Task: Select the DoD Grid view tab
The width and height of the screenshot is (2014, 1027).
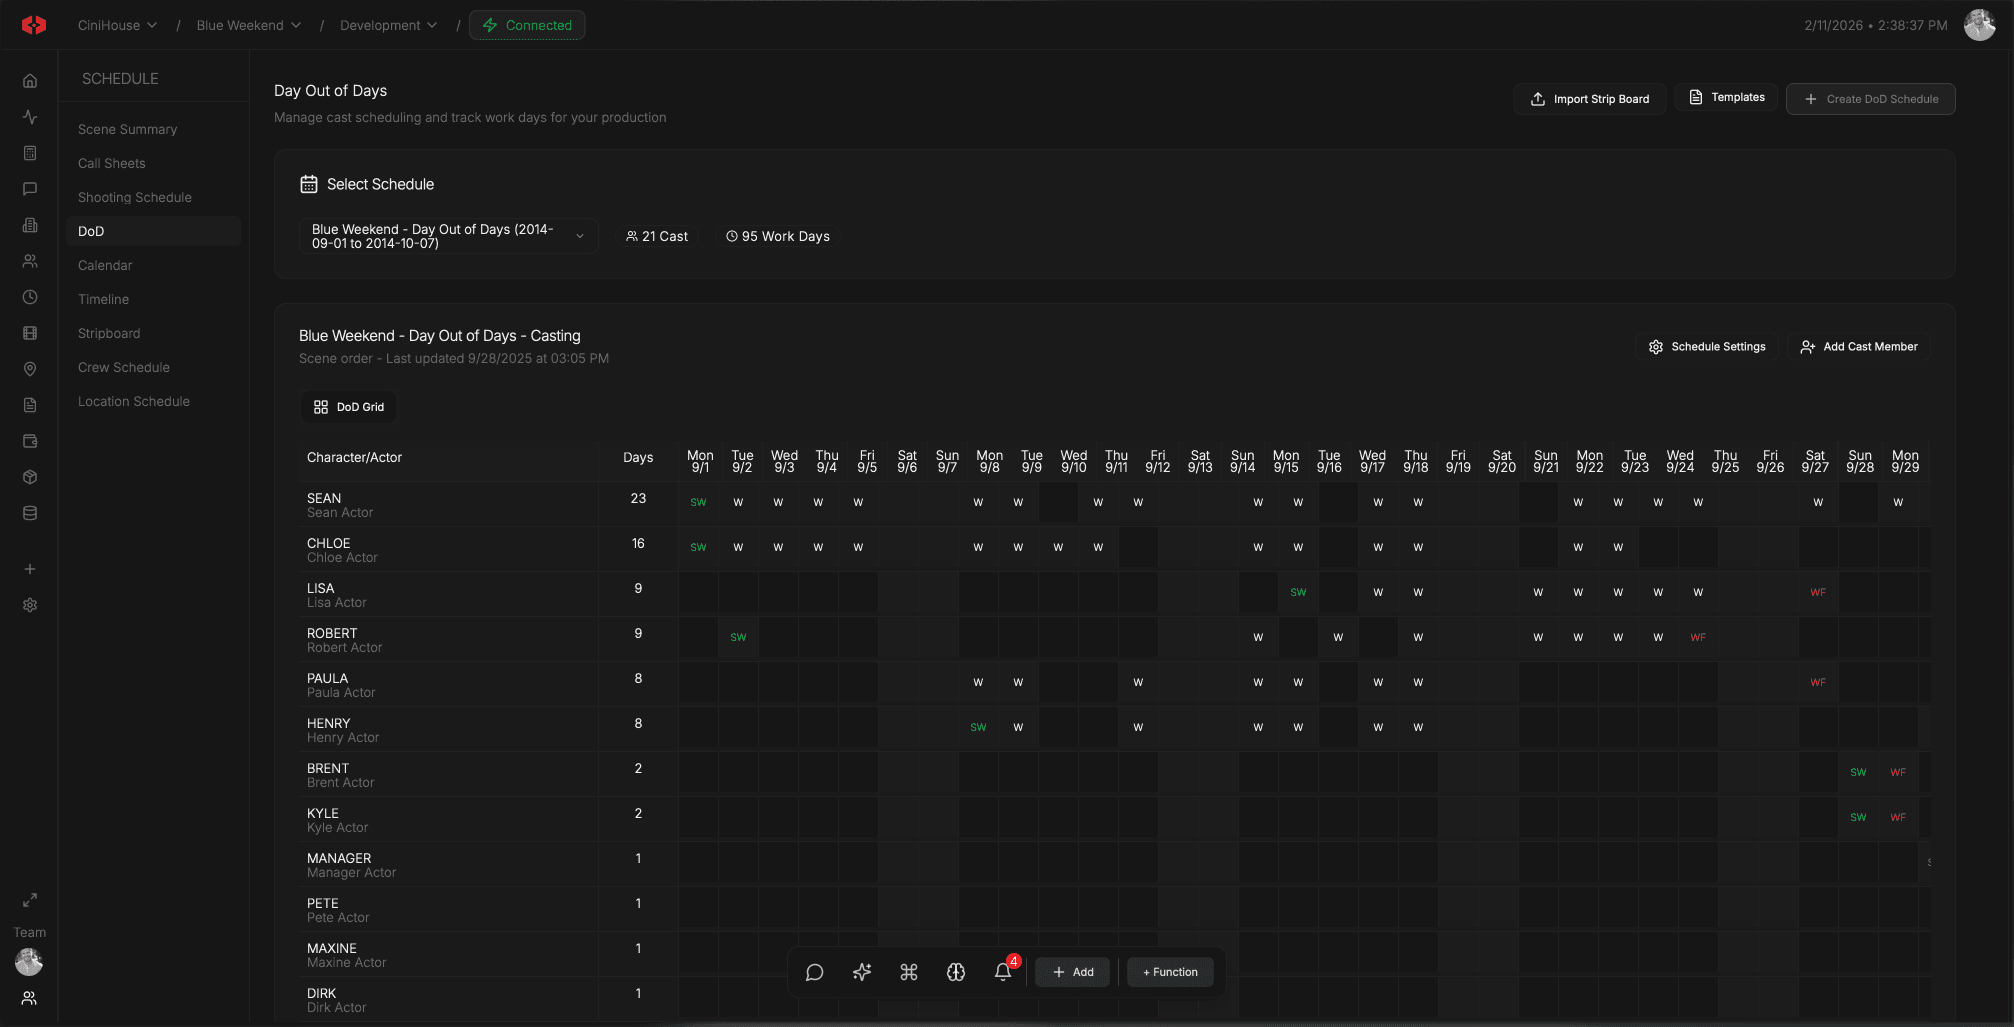Action: pyautogui.click(x=349, y=407)
